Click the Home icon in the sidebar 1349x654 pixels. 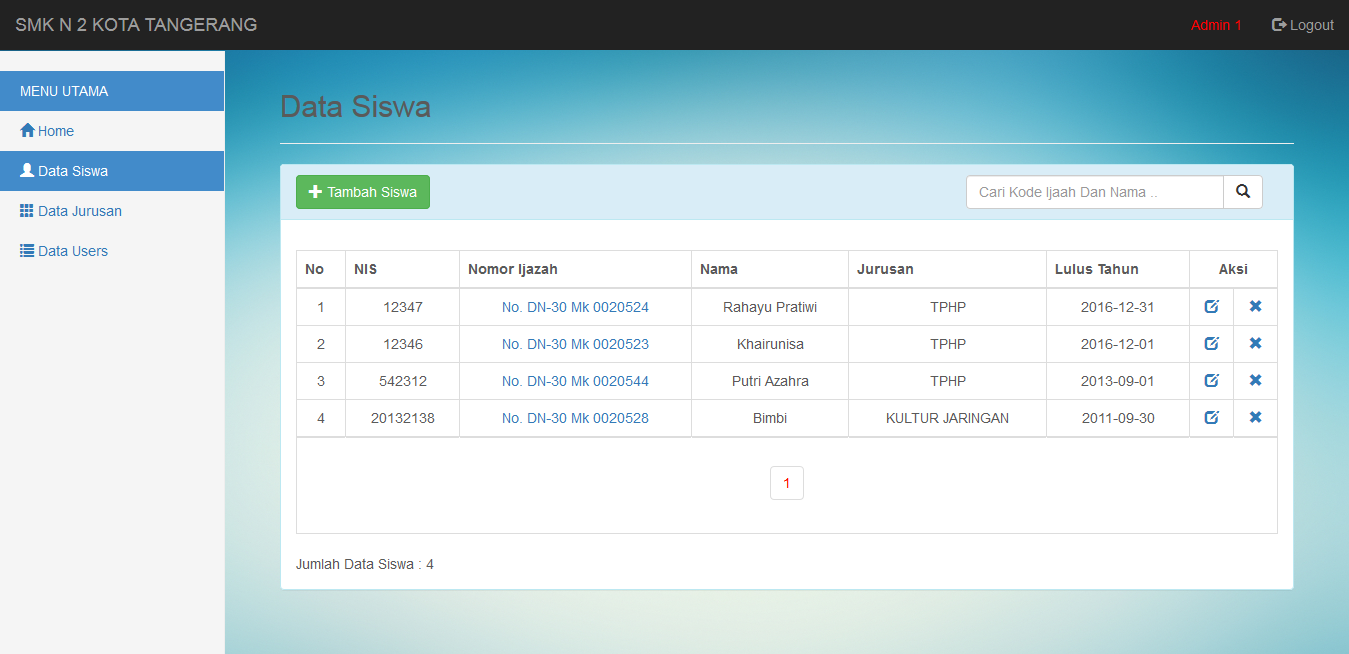pos(28,130)
